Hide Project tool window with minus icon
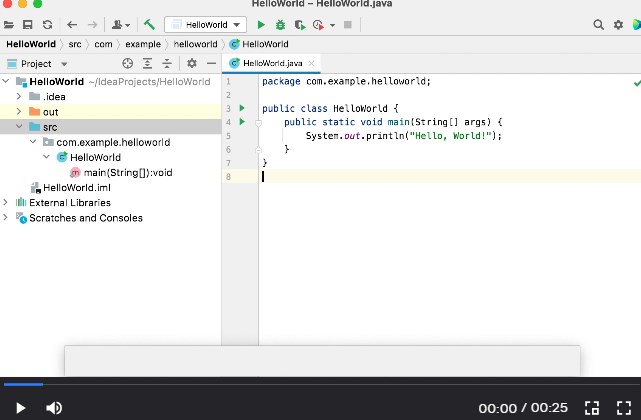This screenshot has width=641, height=420. click(211, 63)
